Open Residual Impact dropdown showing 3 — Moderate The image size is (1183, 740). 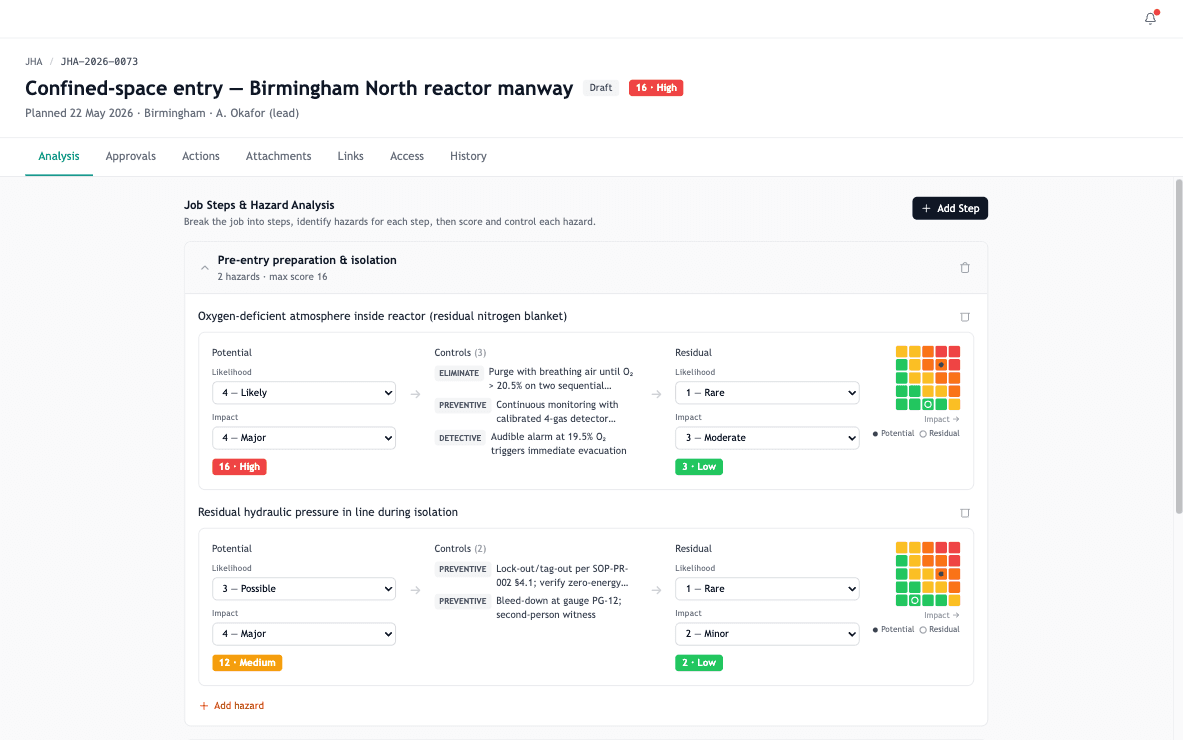tap(767, 438)
